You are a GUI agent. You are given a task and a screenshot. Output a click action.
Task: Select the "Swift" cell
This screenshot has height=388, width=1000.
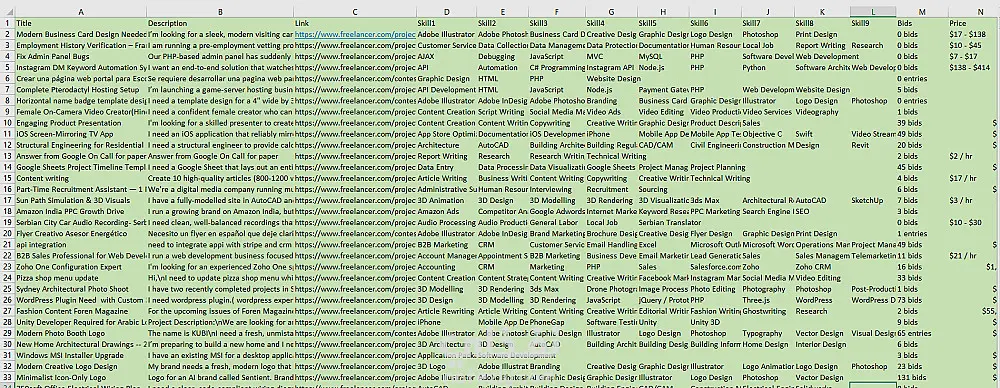pyautogui.click(x=822, y=135)
